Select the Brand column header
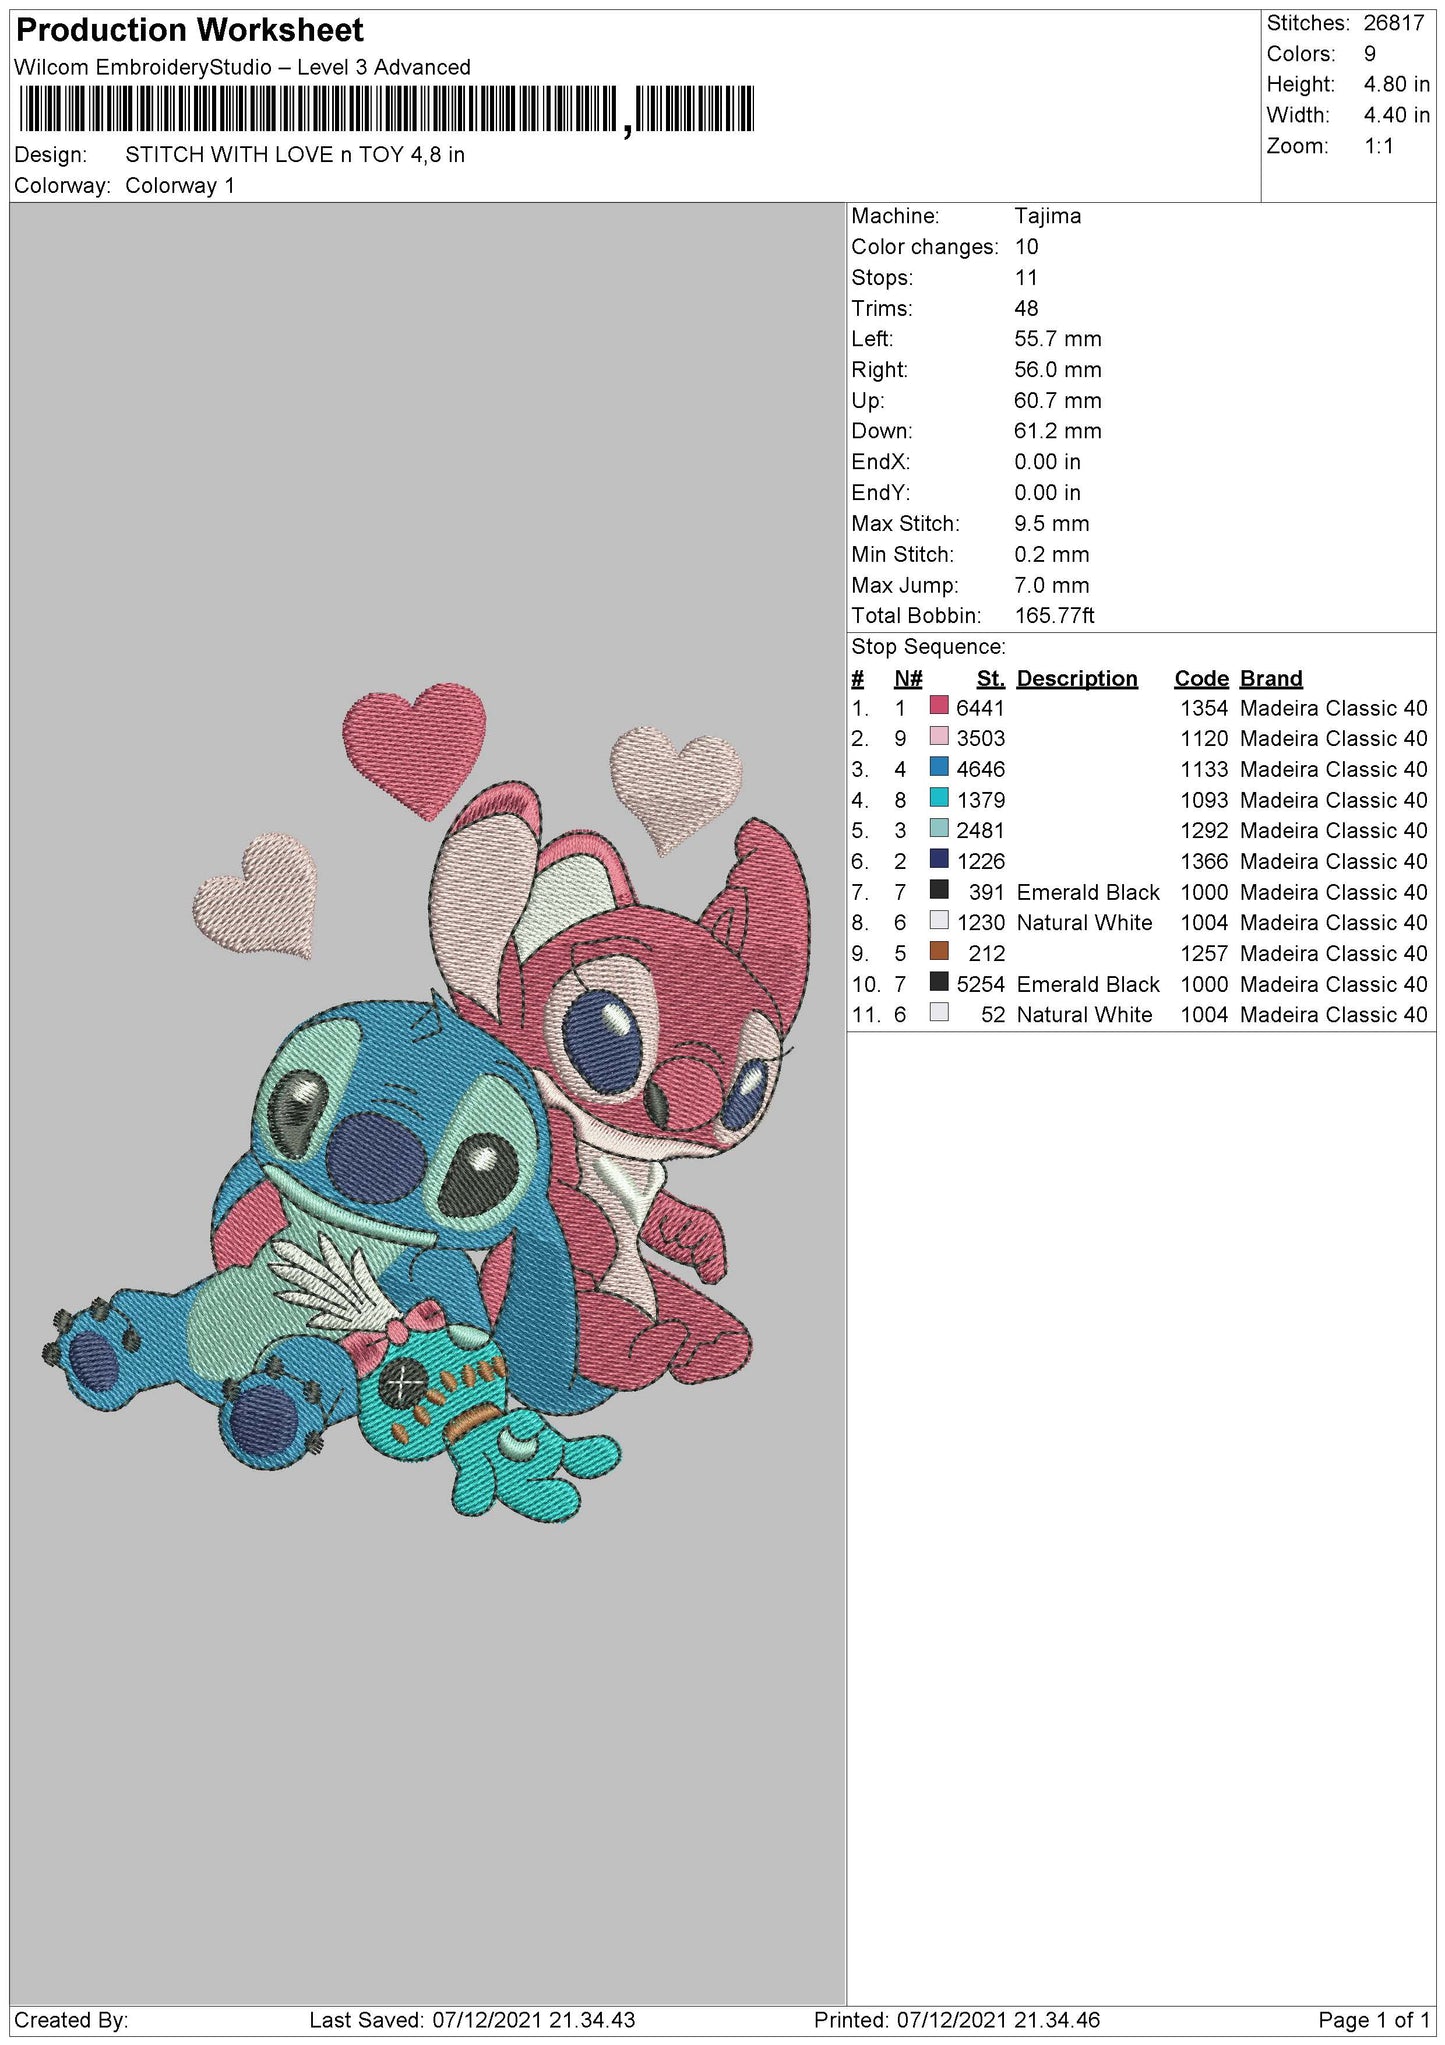The image size is (1445, 2045). click(x=1271, y=679)
